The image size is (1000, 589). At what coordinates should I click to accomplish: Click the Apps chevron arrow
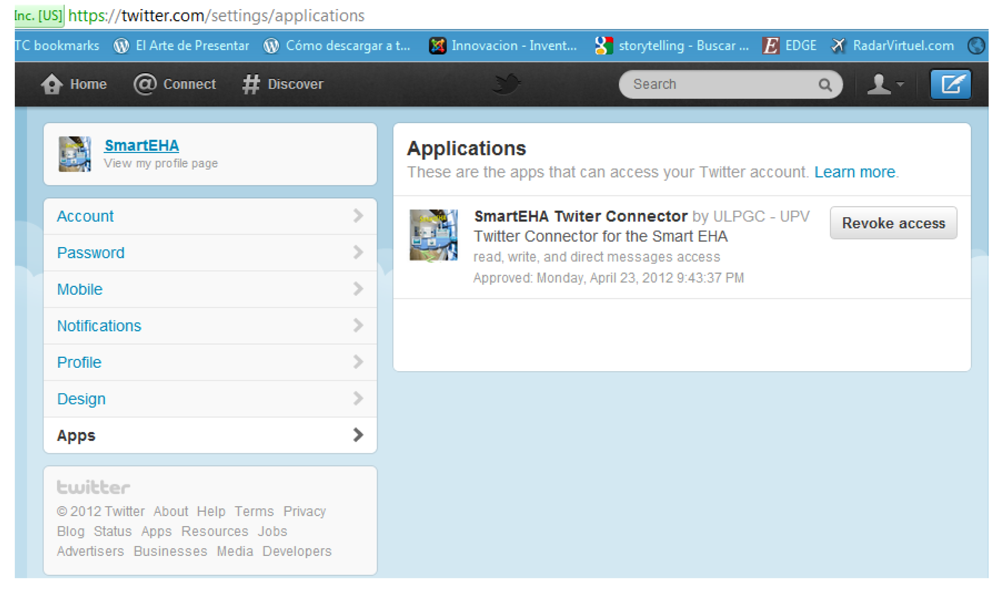pyautogui.click(x=358, y=435)
